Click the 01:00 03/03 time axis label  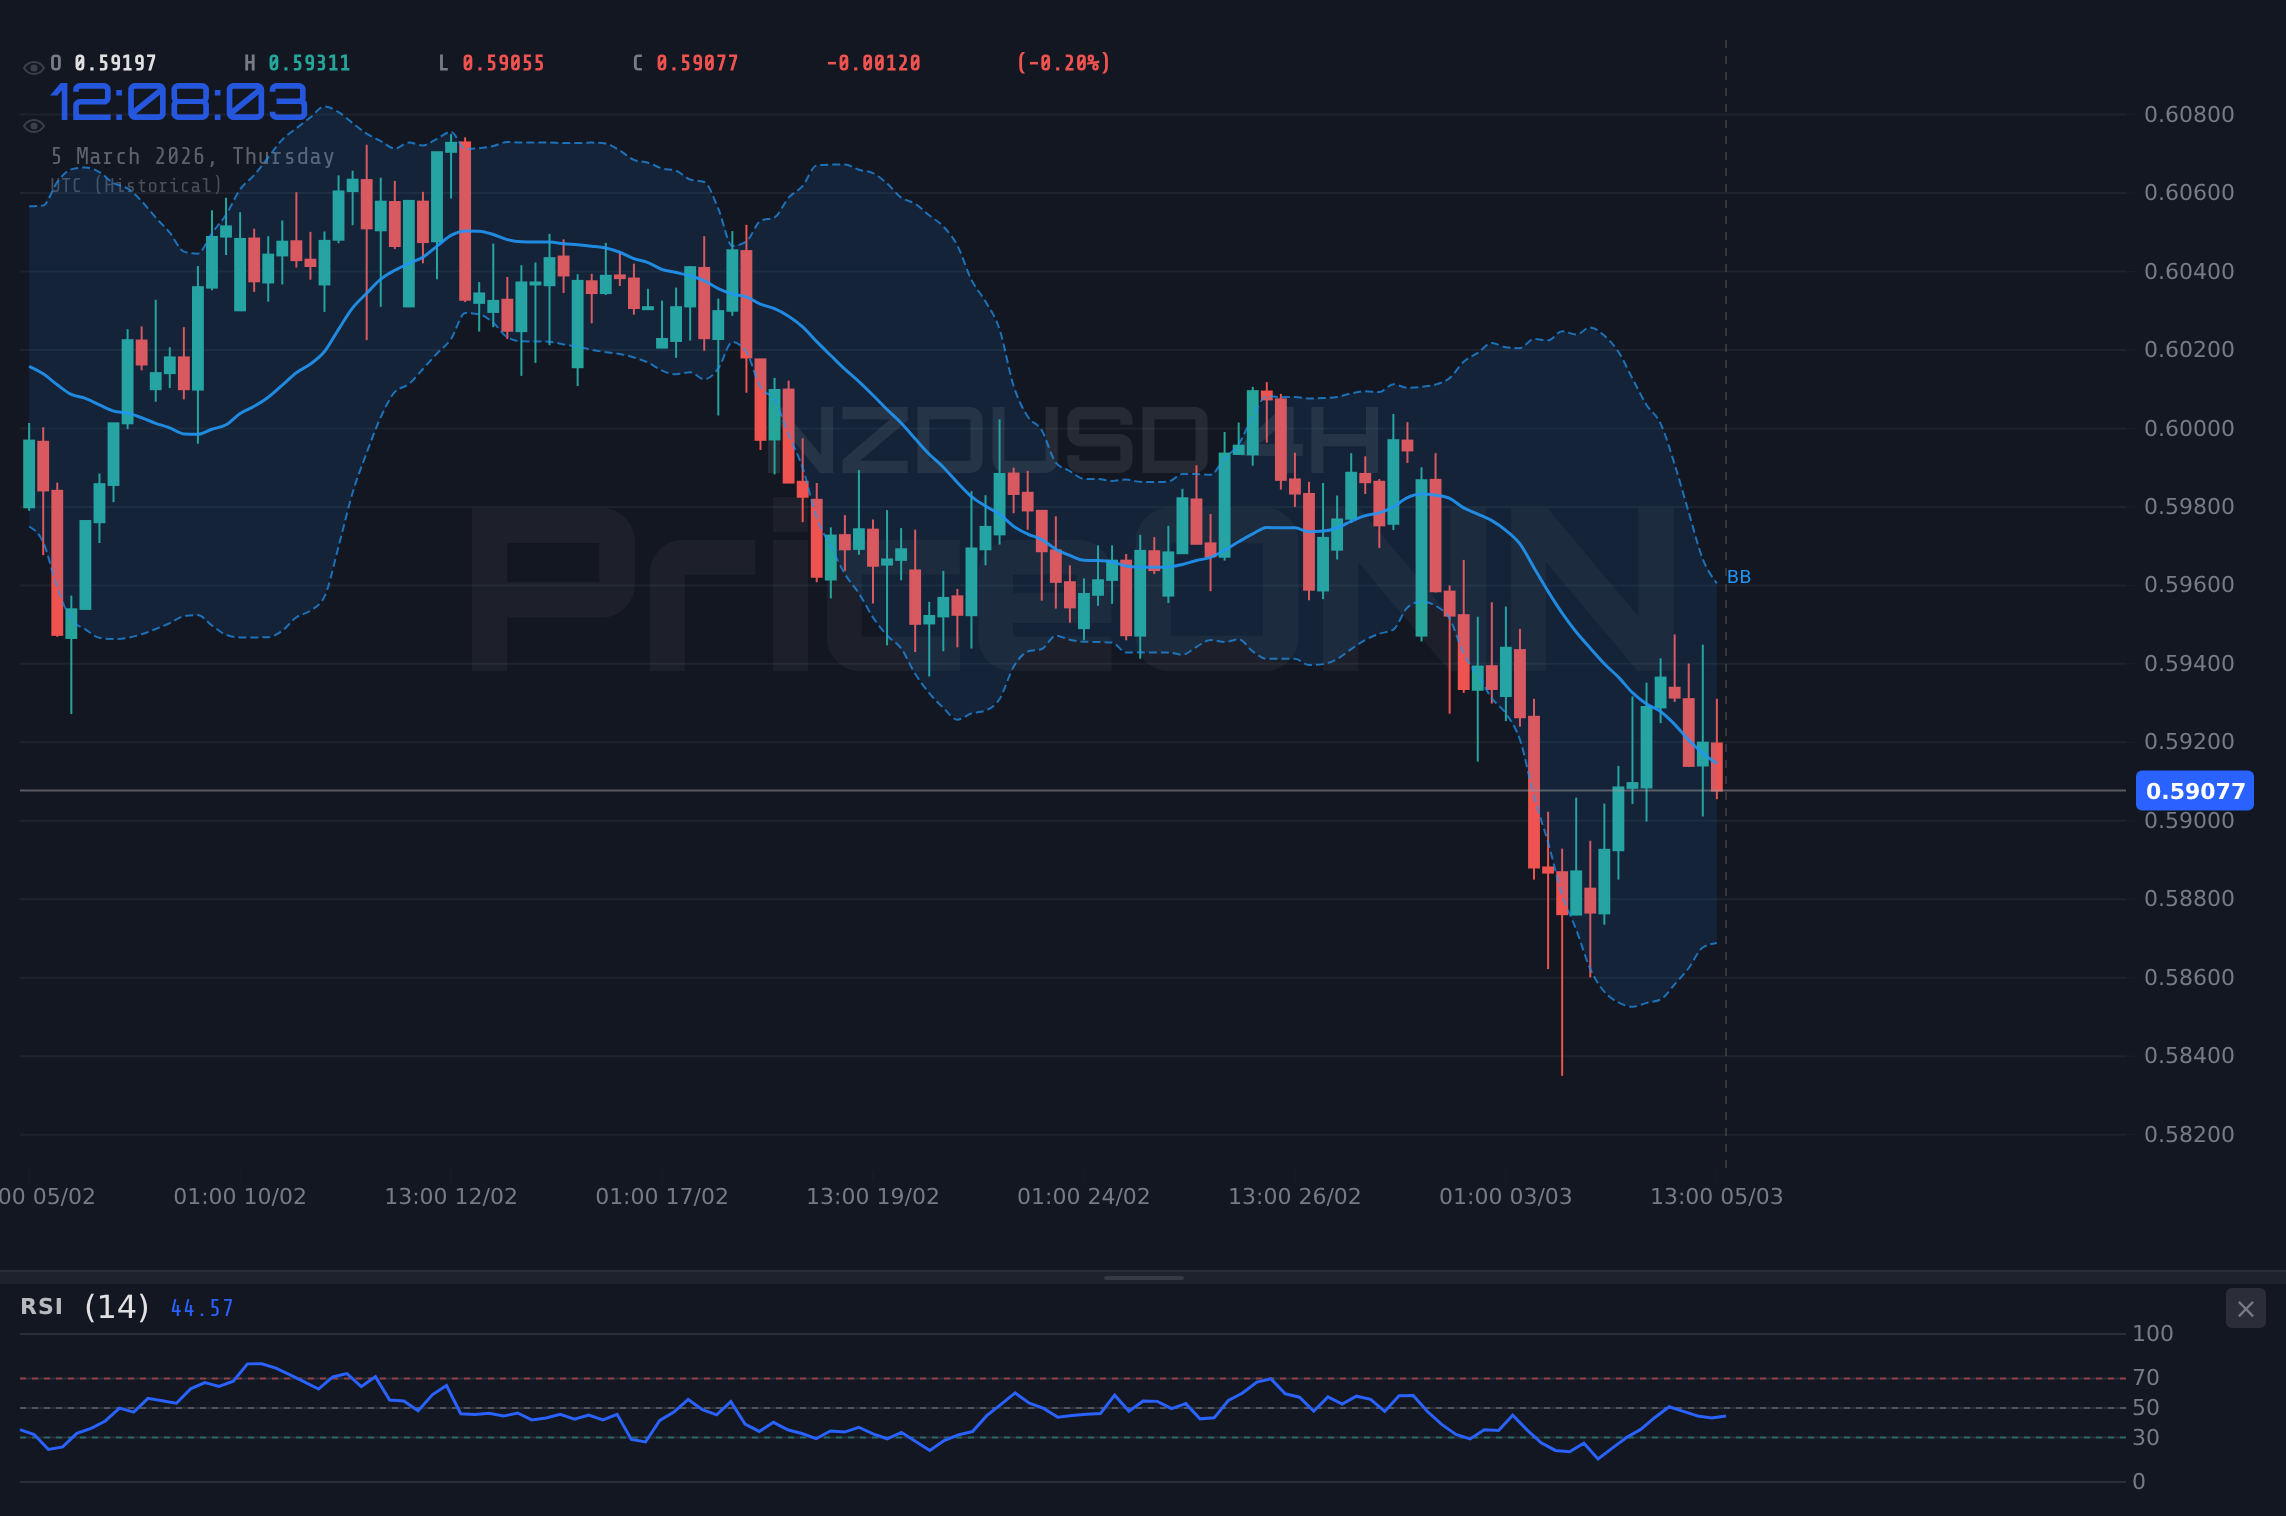[x=1505, y=1197]
